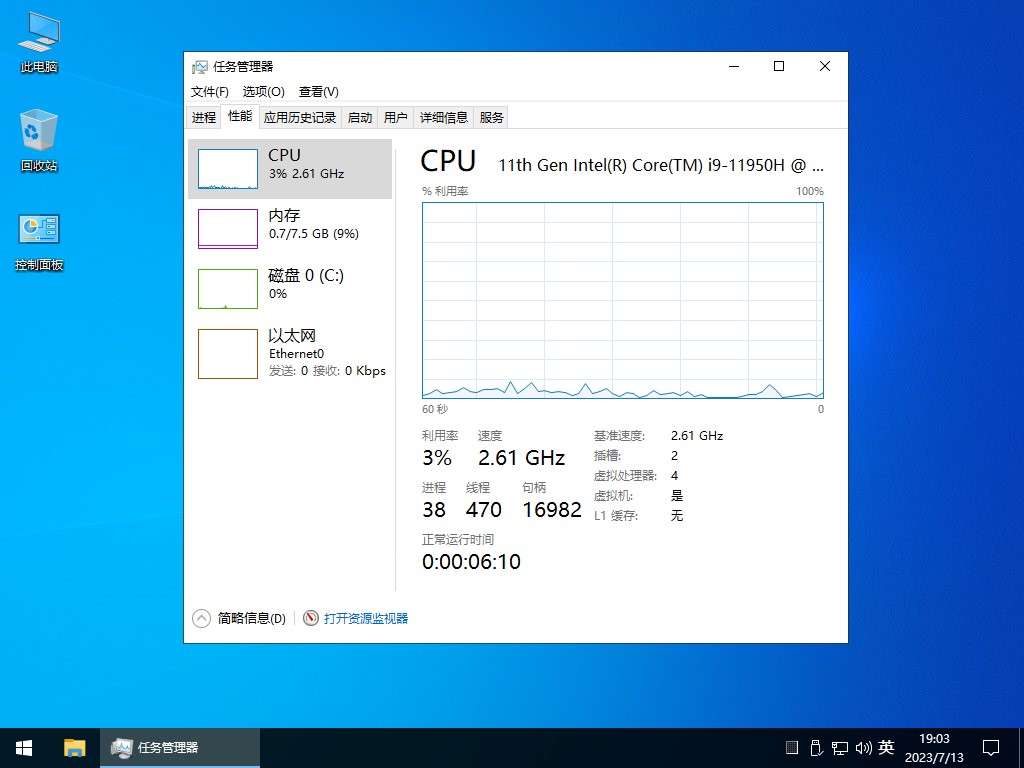The image size is (1024, 768).
Task: Click 60 秒 graph axis label
Action: [x=435, y=409]
